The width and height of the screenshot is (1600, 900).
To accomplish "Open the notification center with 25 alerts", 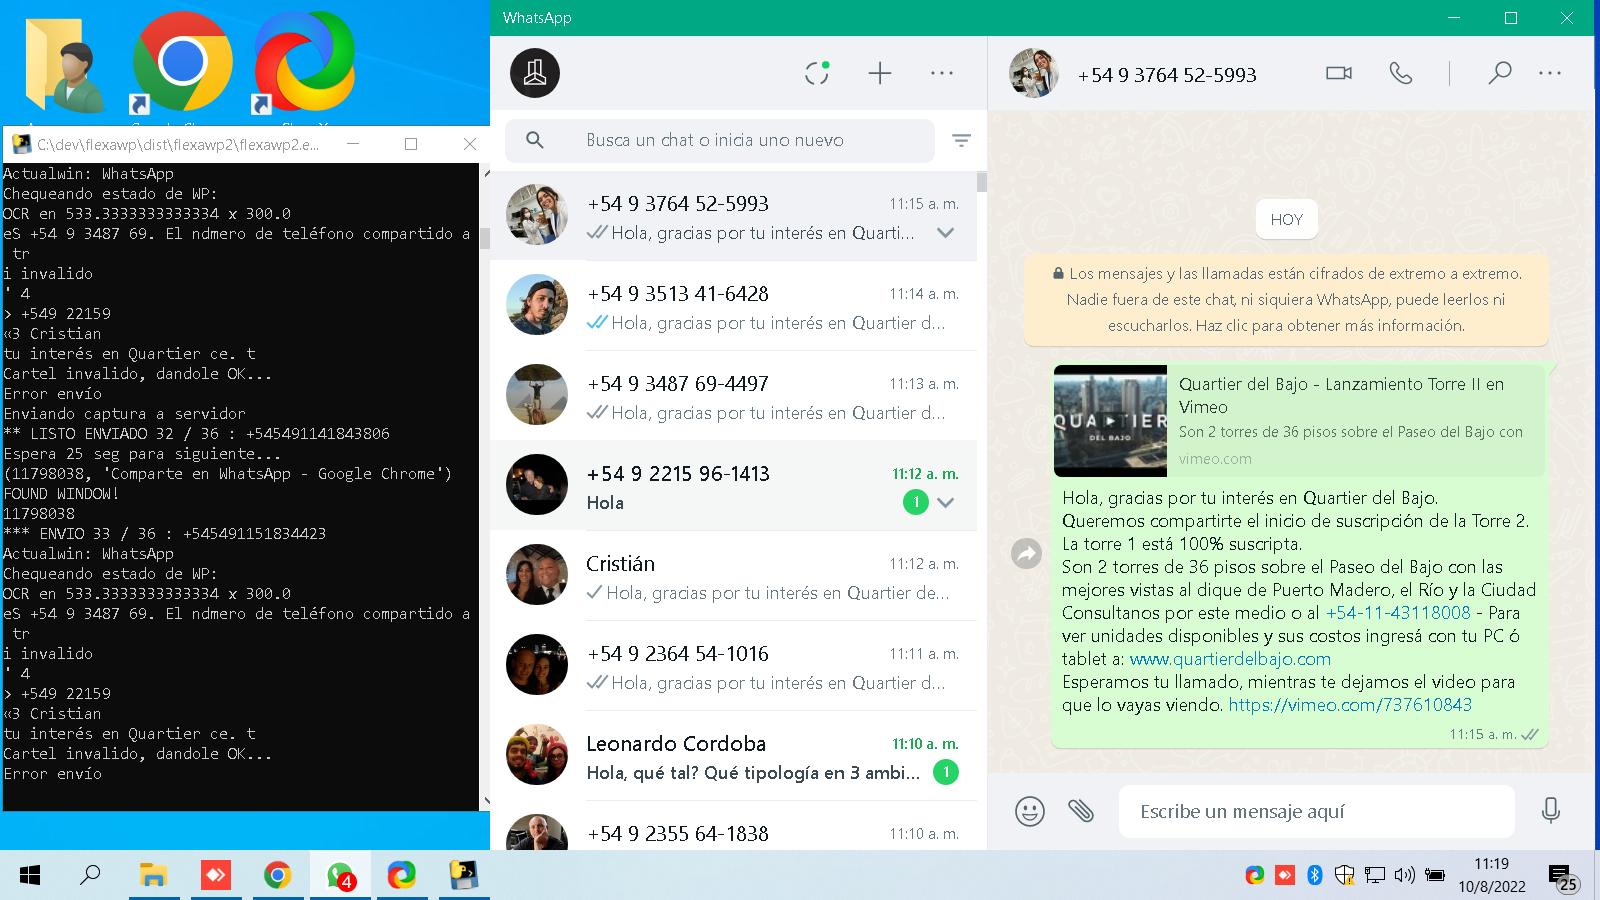I will tap(1564, 878).
